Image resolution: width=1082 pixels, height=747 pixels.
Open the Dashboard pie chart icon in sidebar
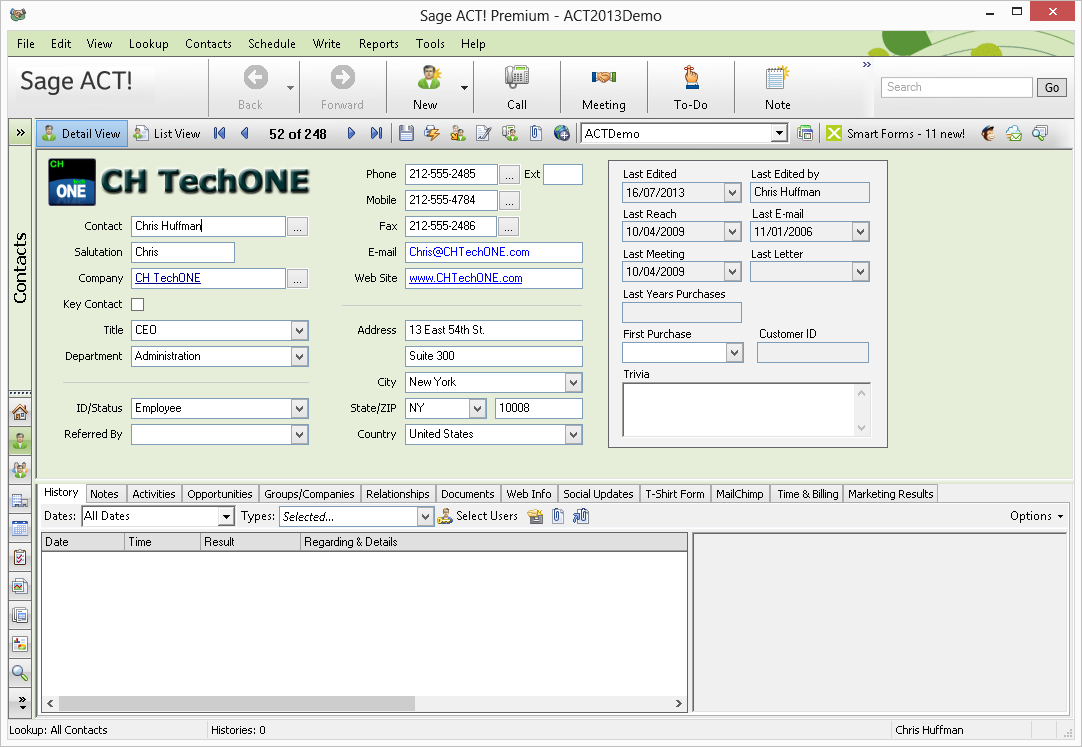[20, 644]
